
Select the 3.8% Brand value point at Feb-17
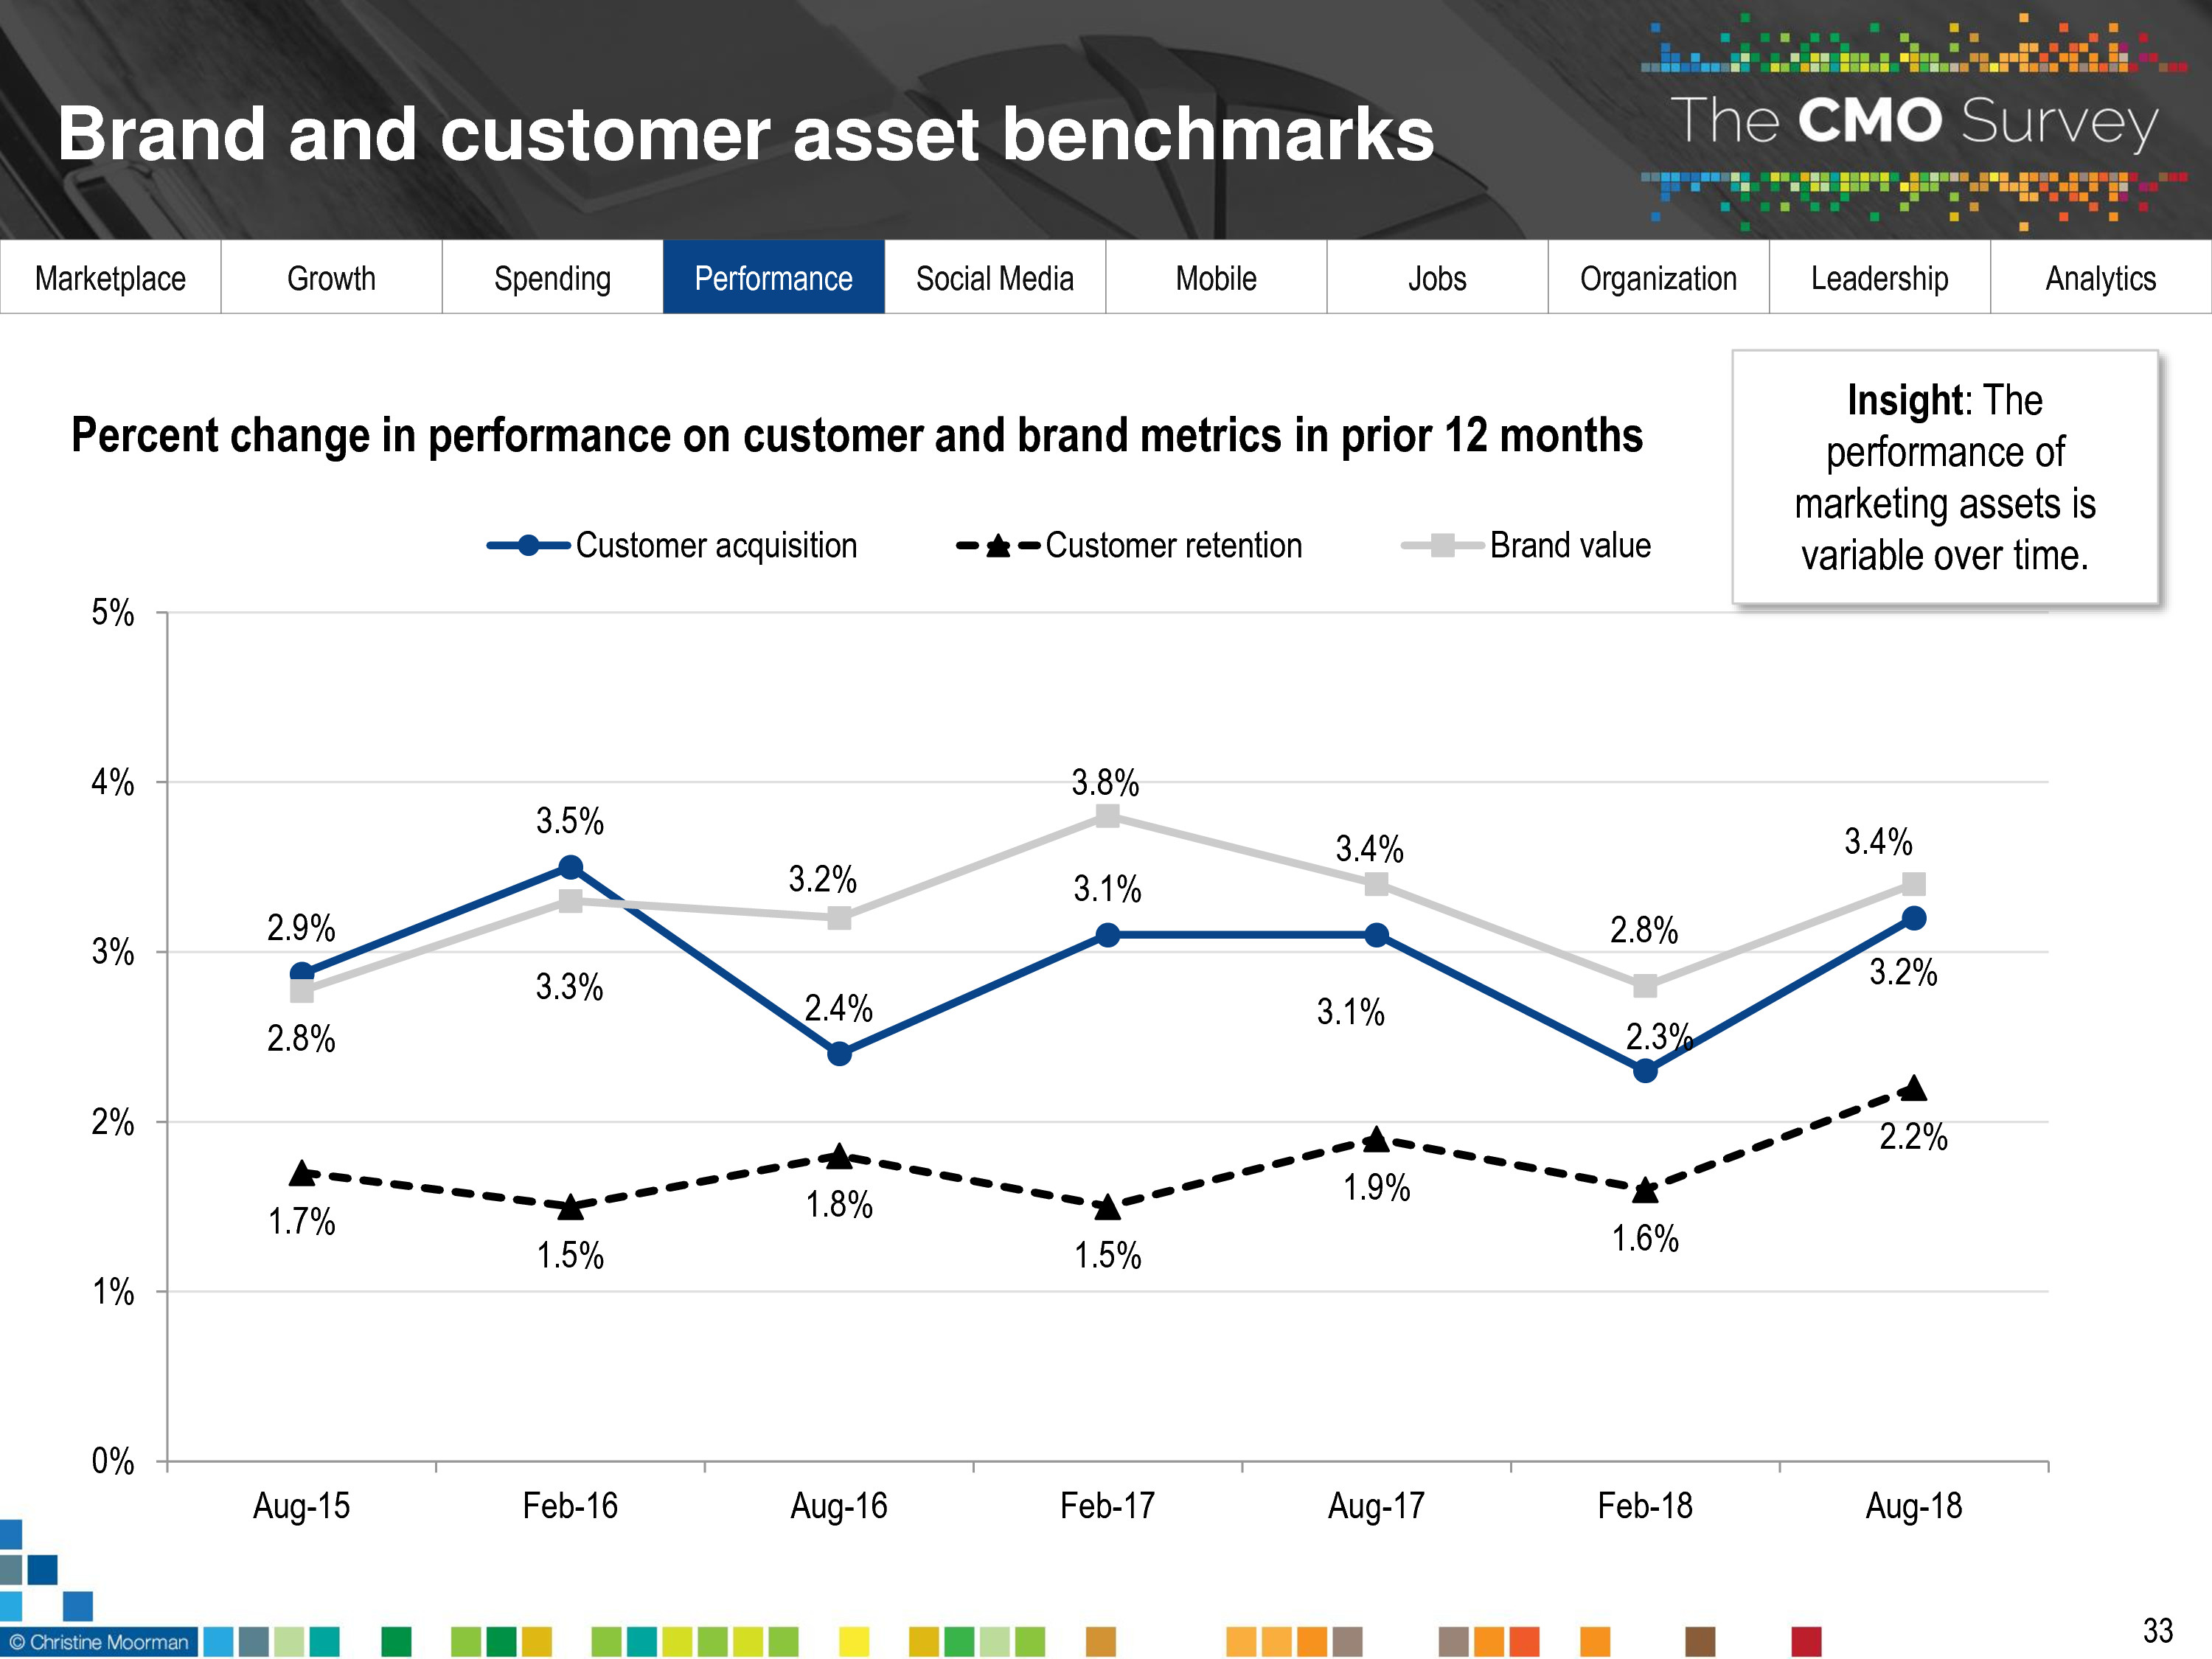1107,817
